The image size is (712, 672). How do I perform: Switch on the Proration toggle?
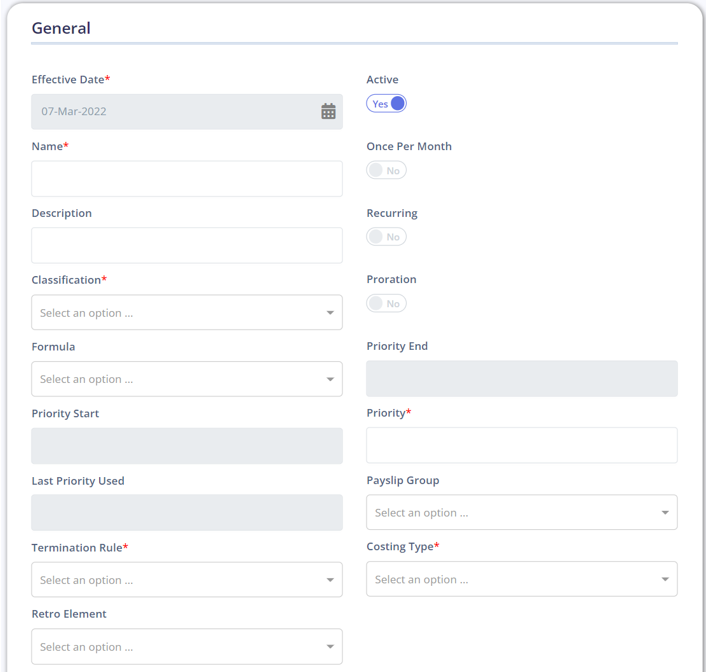386,303
